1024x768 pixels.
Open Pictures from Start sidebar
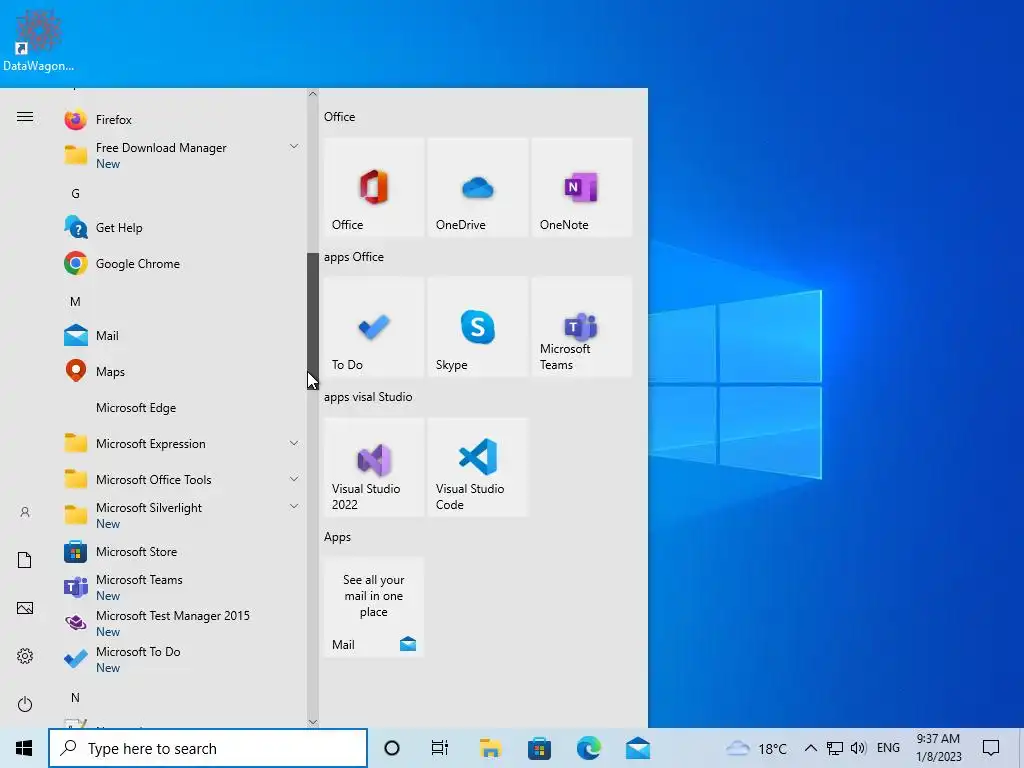tap(25, 608)
